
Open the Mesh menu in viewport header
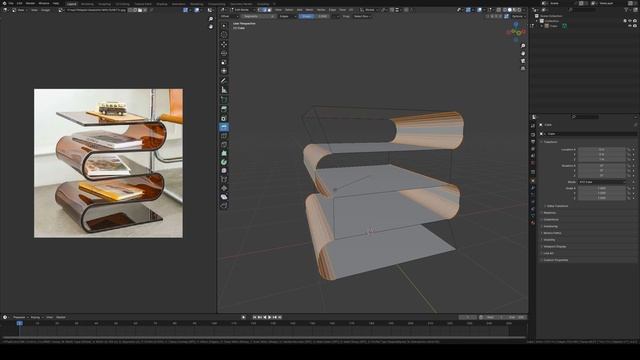click(x=310, y=10)
